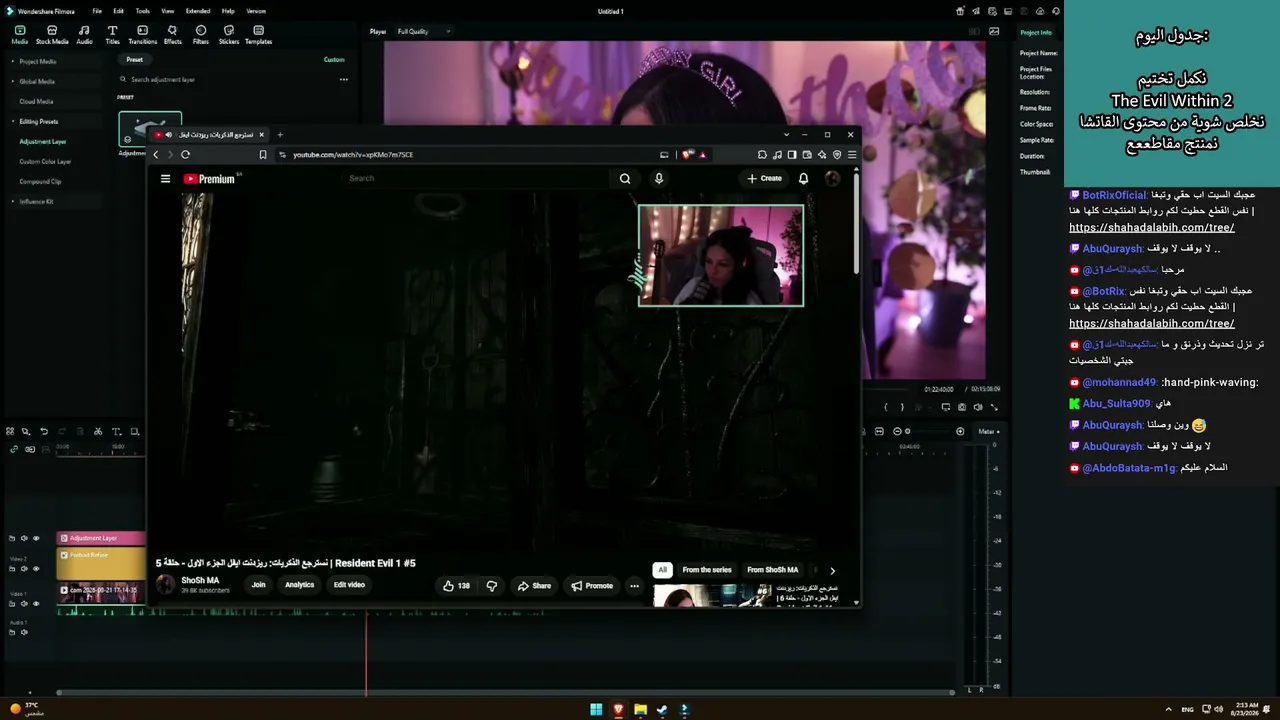Expand the Global Media tree item
1280x720 pixels.
[x=13, y=81]
